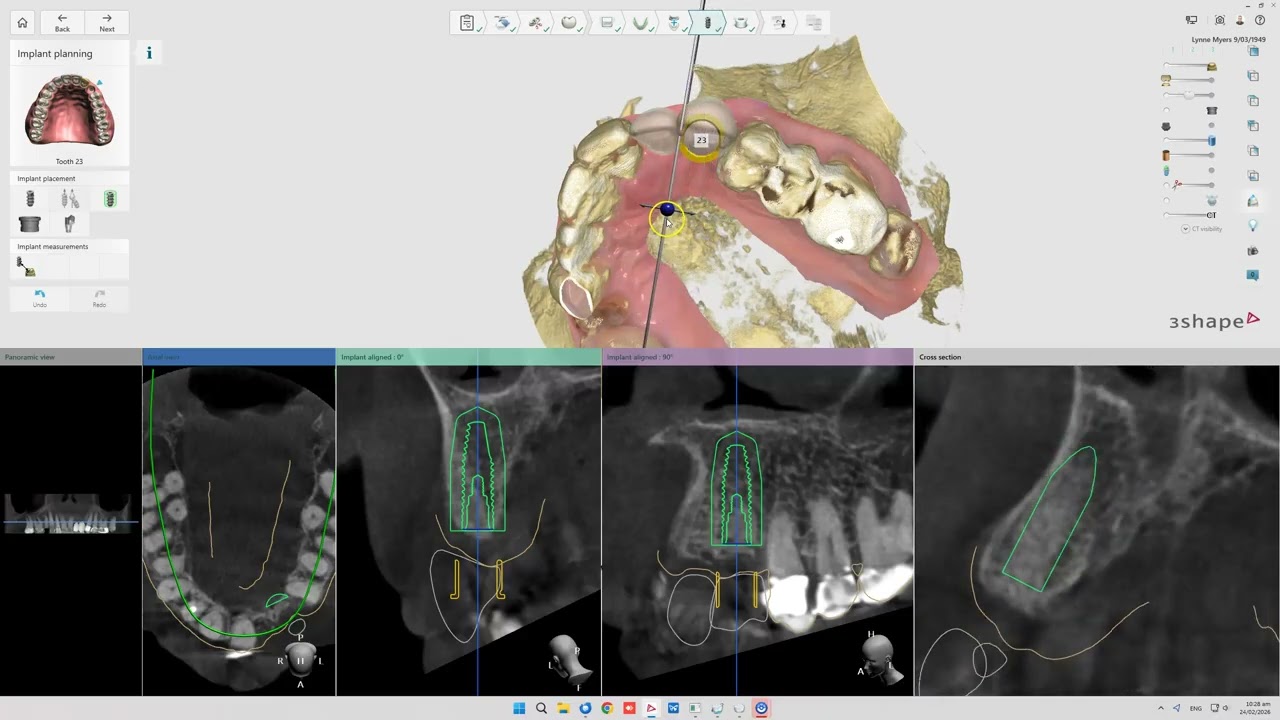Click the panoramic X-ray thumbnail image
The height and width of the screenshot is (720, 1280).
coord(68,514)
